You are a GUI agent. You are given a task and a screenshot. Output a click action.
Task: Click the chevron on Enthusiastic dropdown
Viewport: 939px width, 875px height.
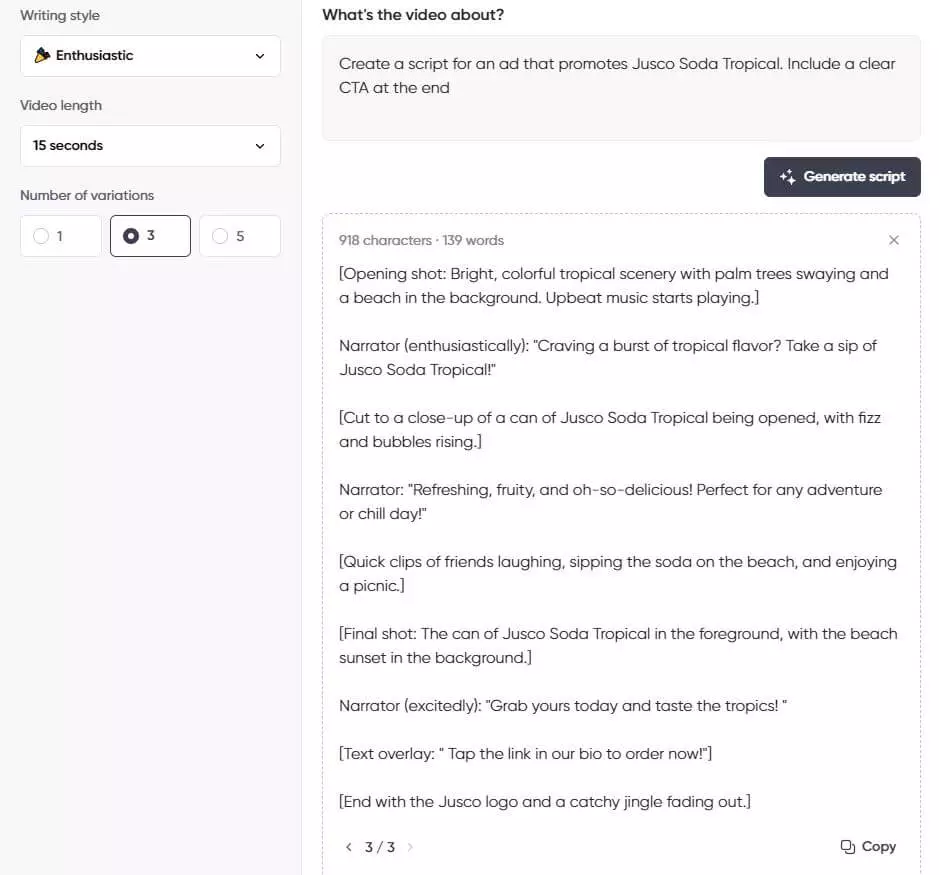[260, 56]
